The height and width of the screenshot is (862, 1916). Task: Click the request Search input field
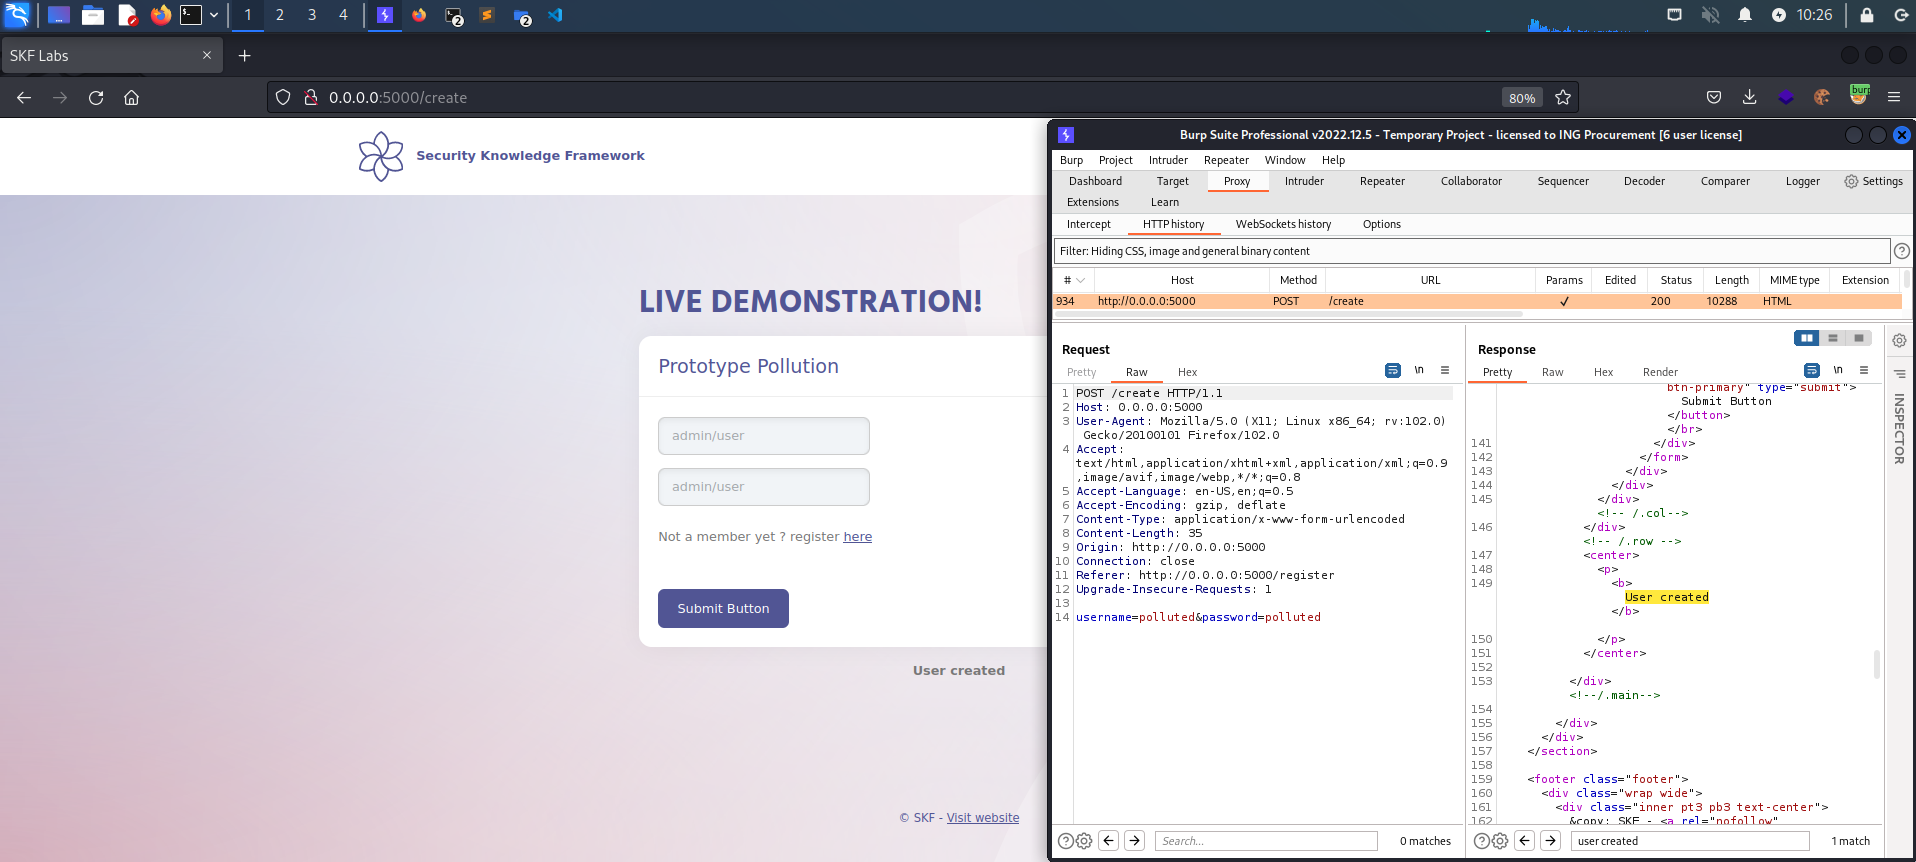[1265, 841]
